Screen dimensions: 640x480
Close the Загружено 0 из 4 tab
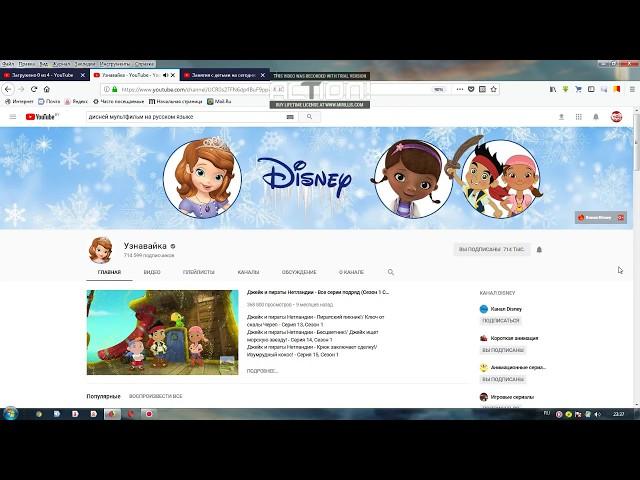83,75
